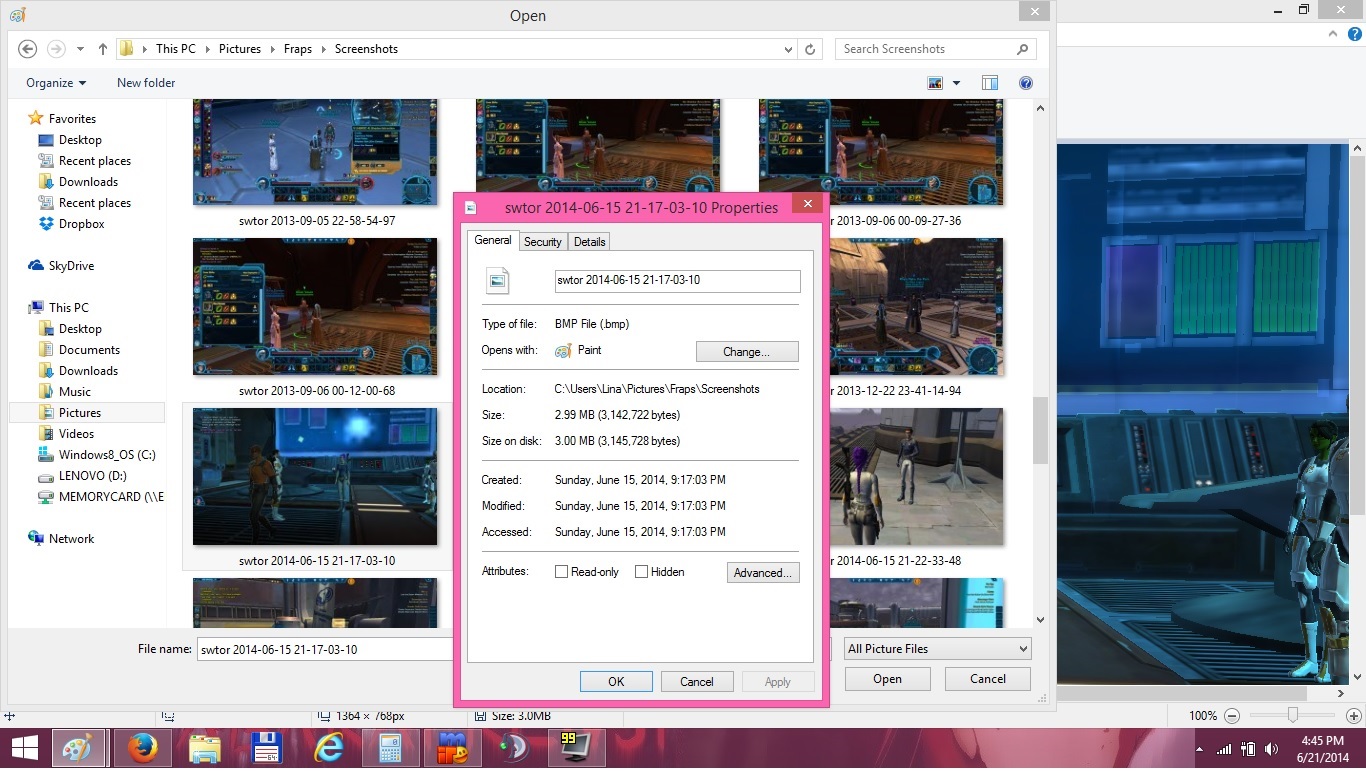
Task: Open the Music folder in sidebar
Action: (x=64, y=392)
